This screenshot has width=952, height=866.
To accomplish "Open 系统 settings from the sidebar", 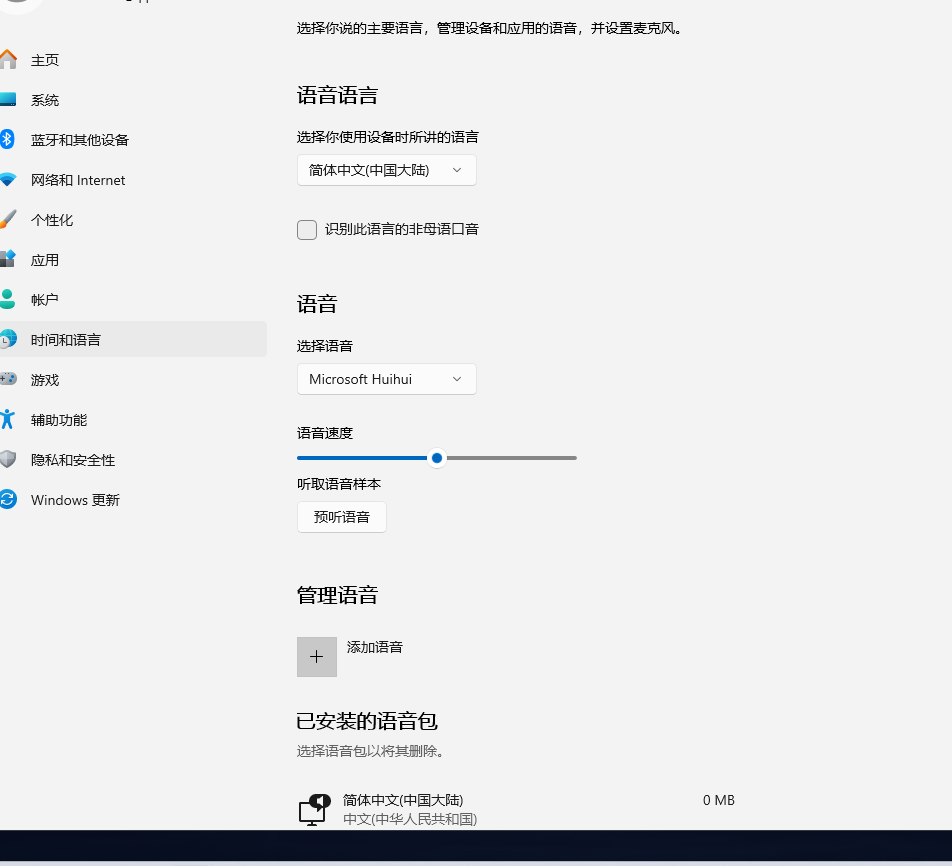I will (x=44, y=100).
